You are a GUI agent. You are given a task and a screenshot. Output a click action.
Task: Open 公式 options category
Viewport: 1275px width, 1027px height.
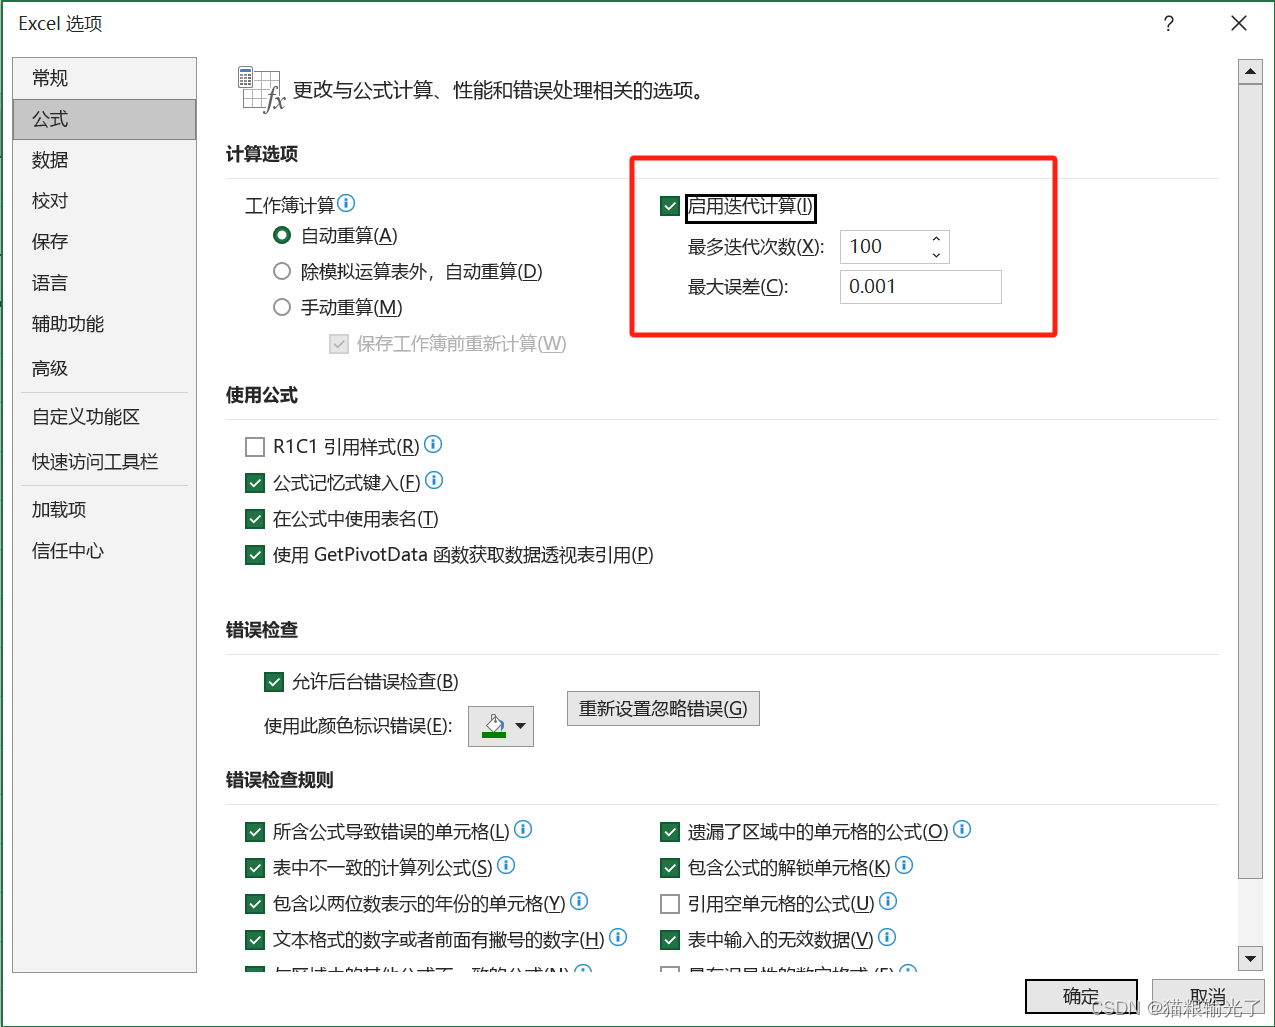point(104,119)
